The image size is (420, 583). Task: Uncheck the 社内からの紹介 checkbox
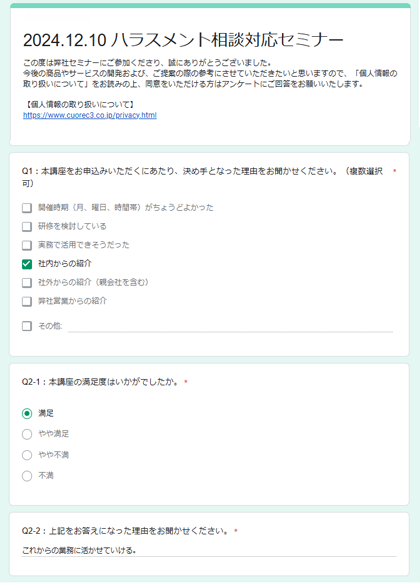(x=27, y=264)
